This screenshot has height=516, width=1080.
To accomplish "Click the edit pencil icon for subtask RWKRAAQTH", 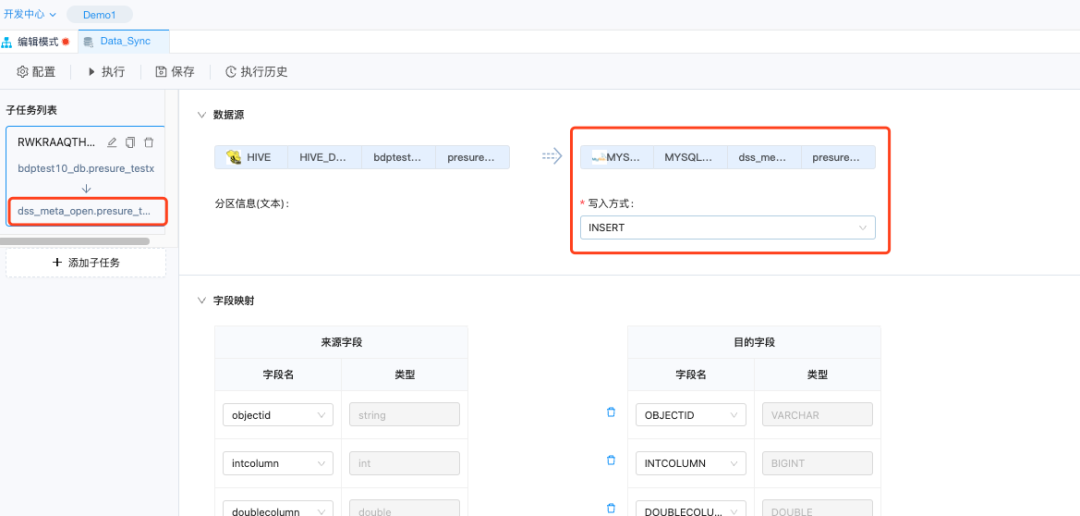I will [x=112, y=143].
